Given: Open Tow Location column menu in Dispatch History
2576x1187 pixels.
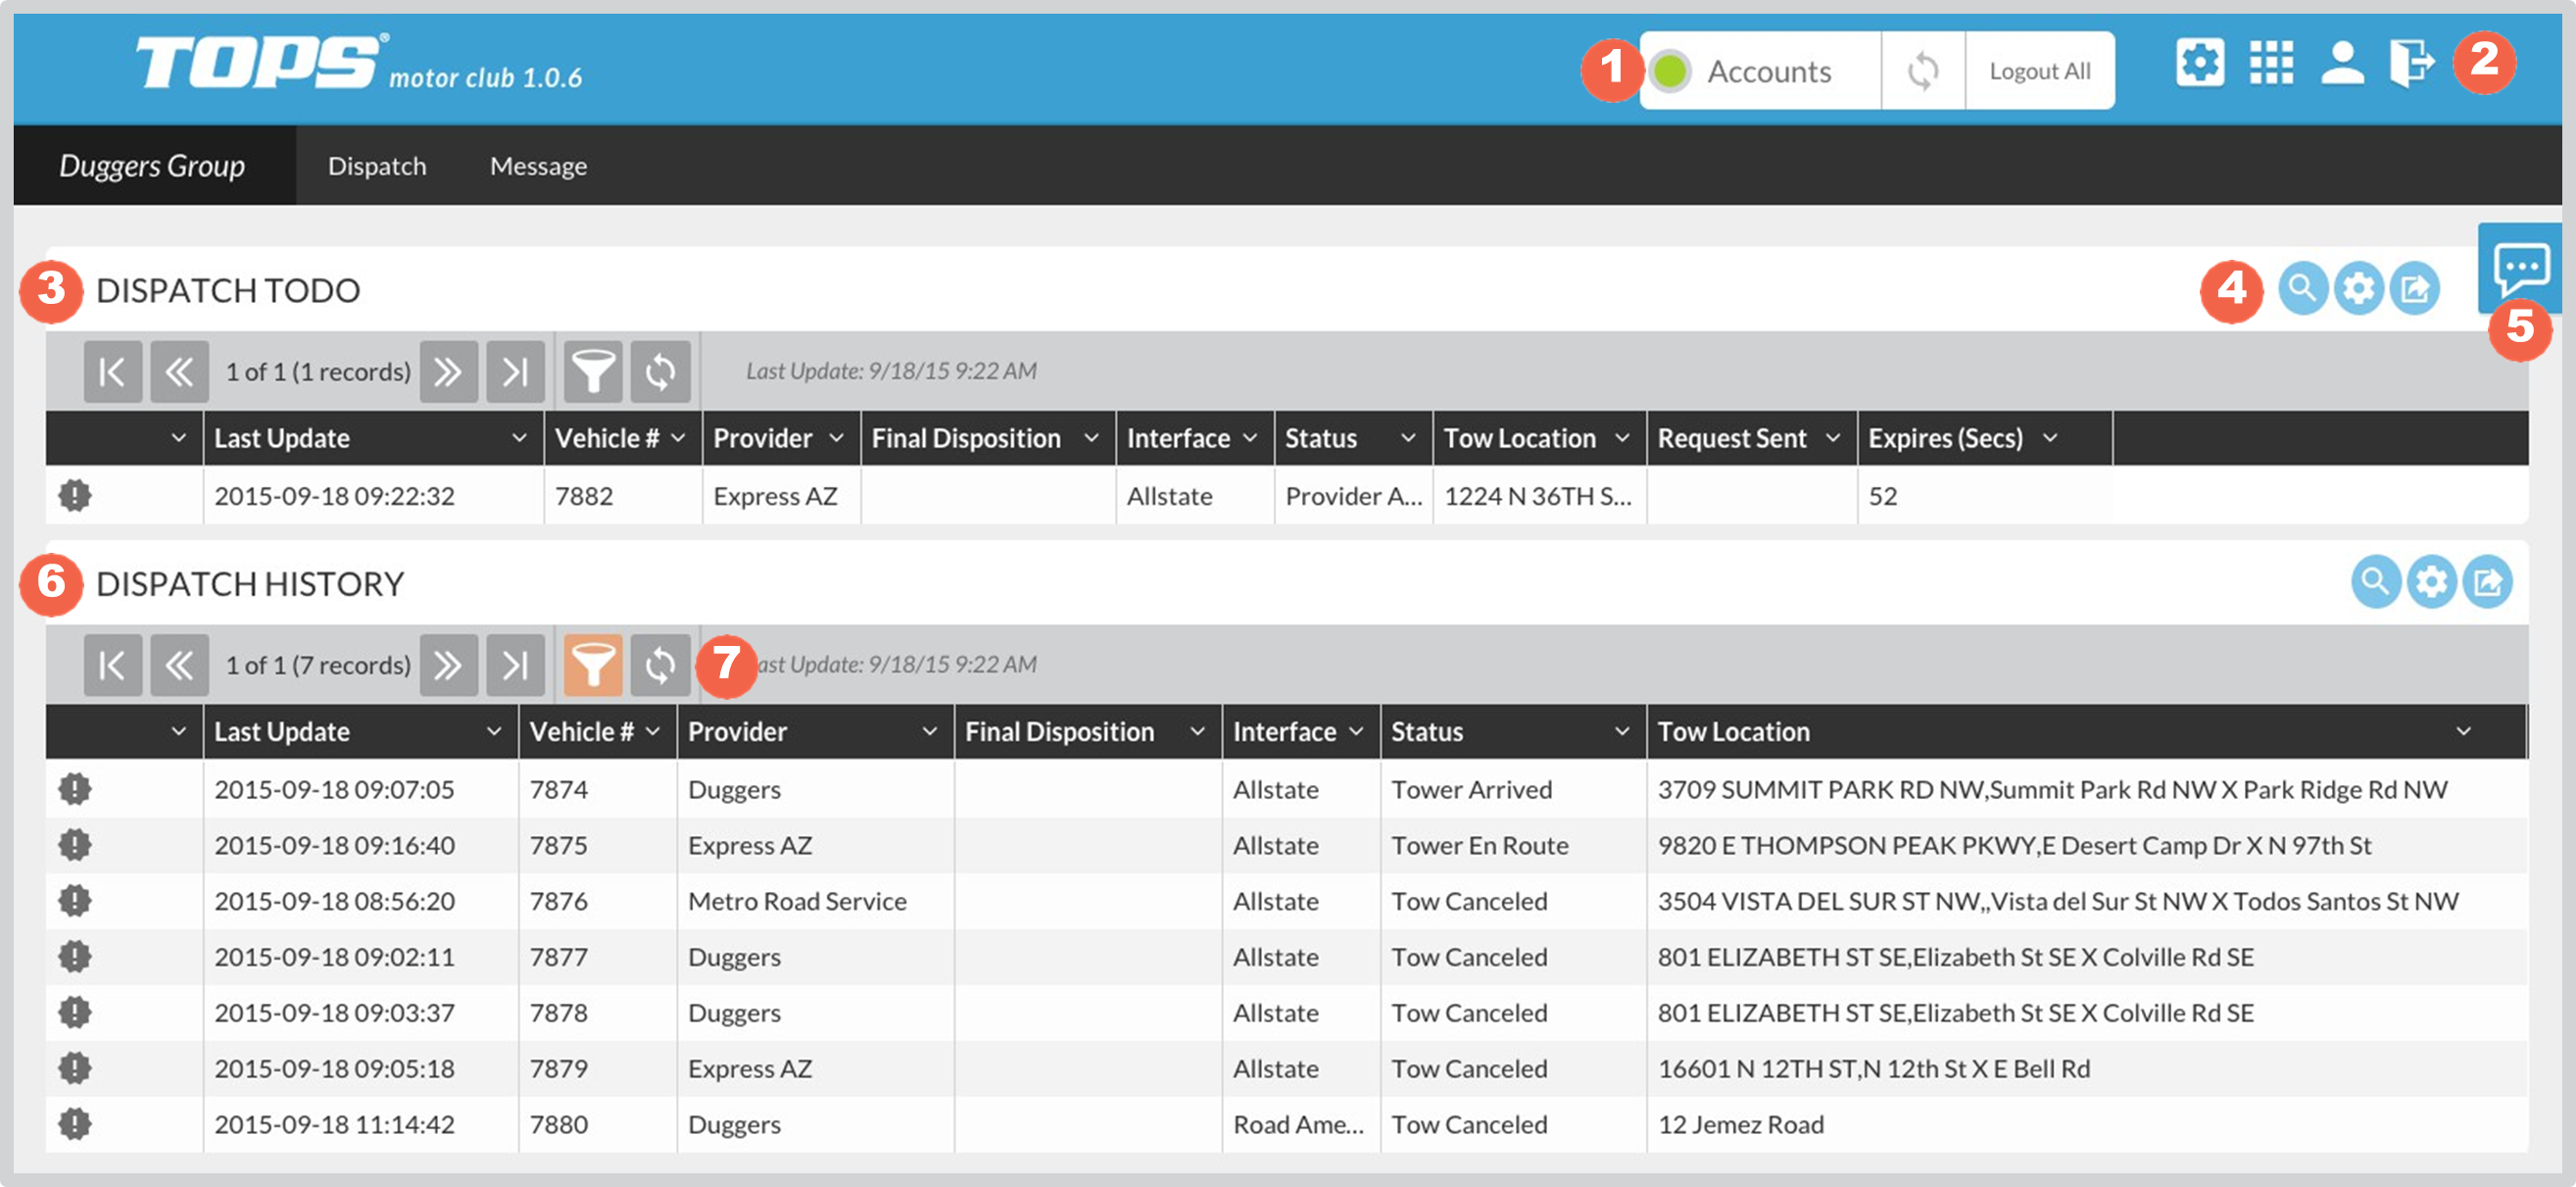Looking at the screenshot, I should (x=2463, y=731).
